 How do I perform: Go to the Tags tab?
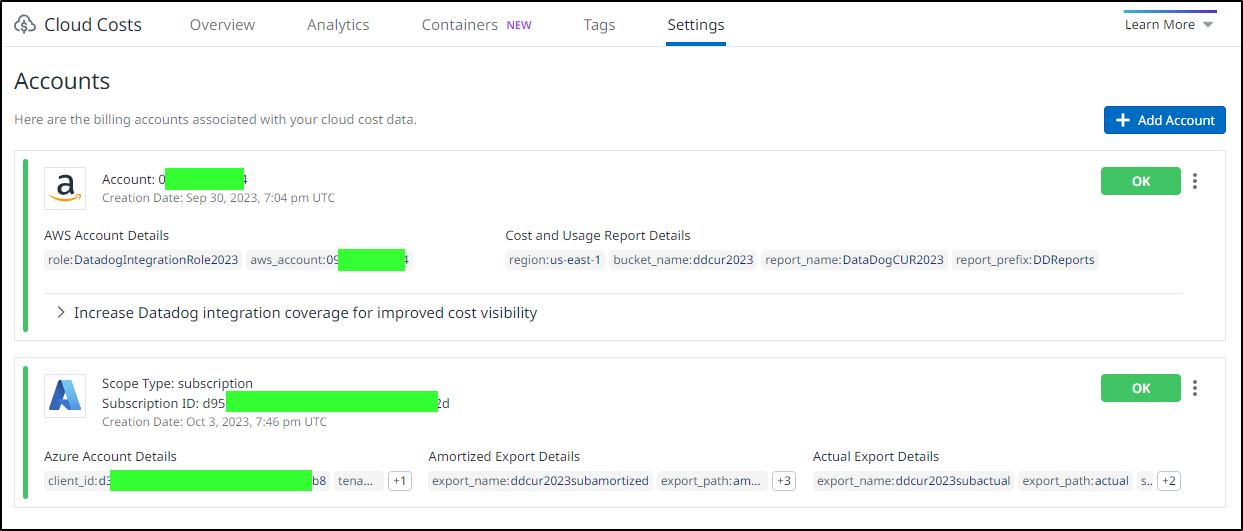(599, 25)
